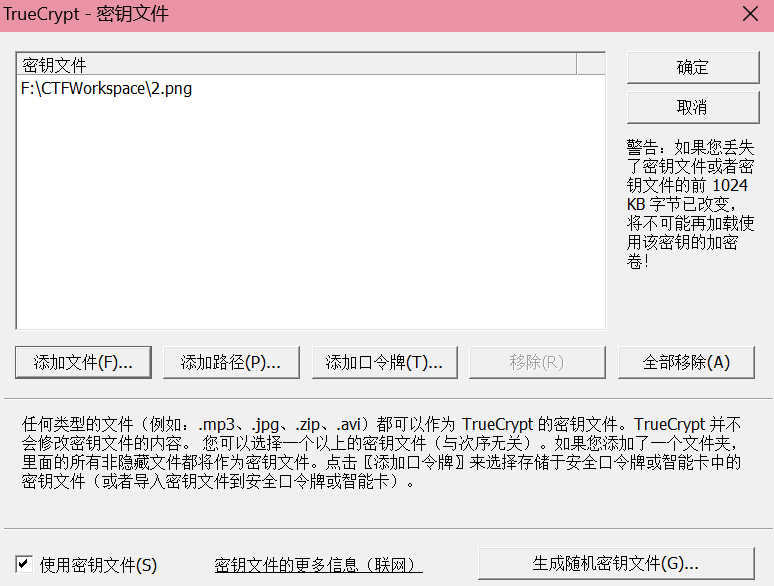The height and width of the screenshot is (586, 774).
Task: Click the 添加路径(P)... button
Action: [231, 362]
